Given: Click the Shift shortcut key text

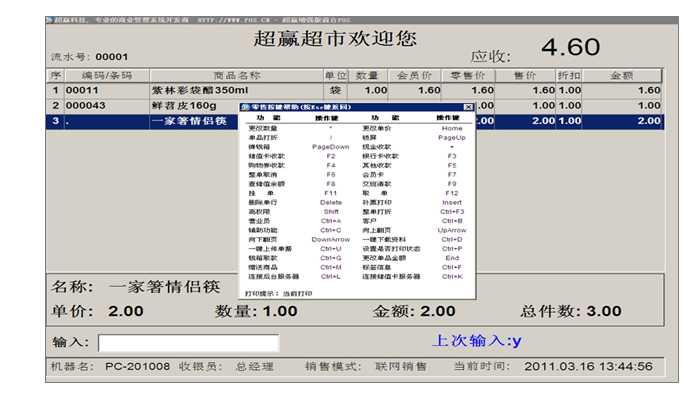Looking at the screenshot, I should pyautogui.click(x=331, y=212).
